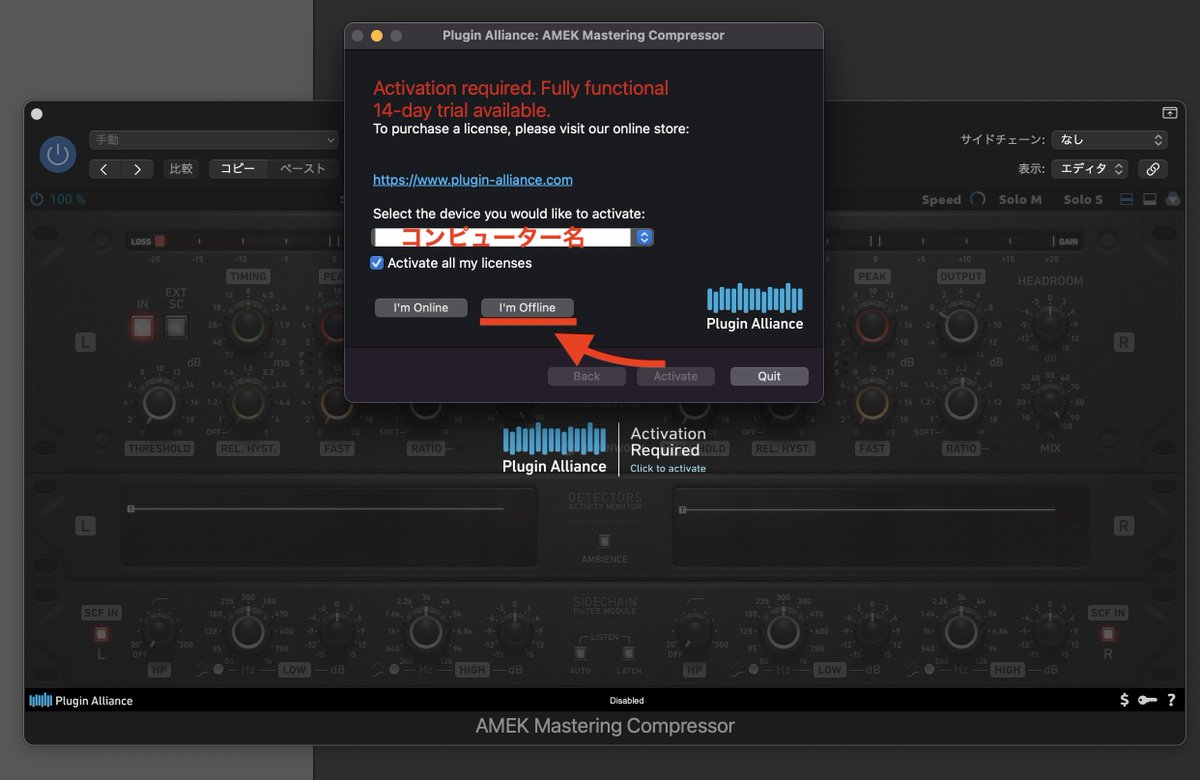Screen dimensions: 1200x780
Task: Click the right channel HEADROOM knob
Action: (1050, 324)
